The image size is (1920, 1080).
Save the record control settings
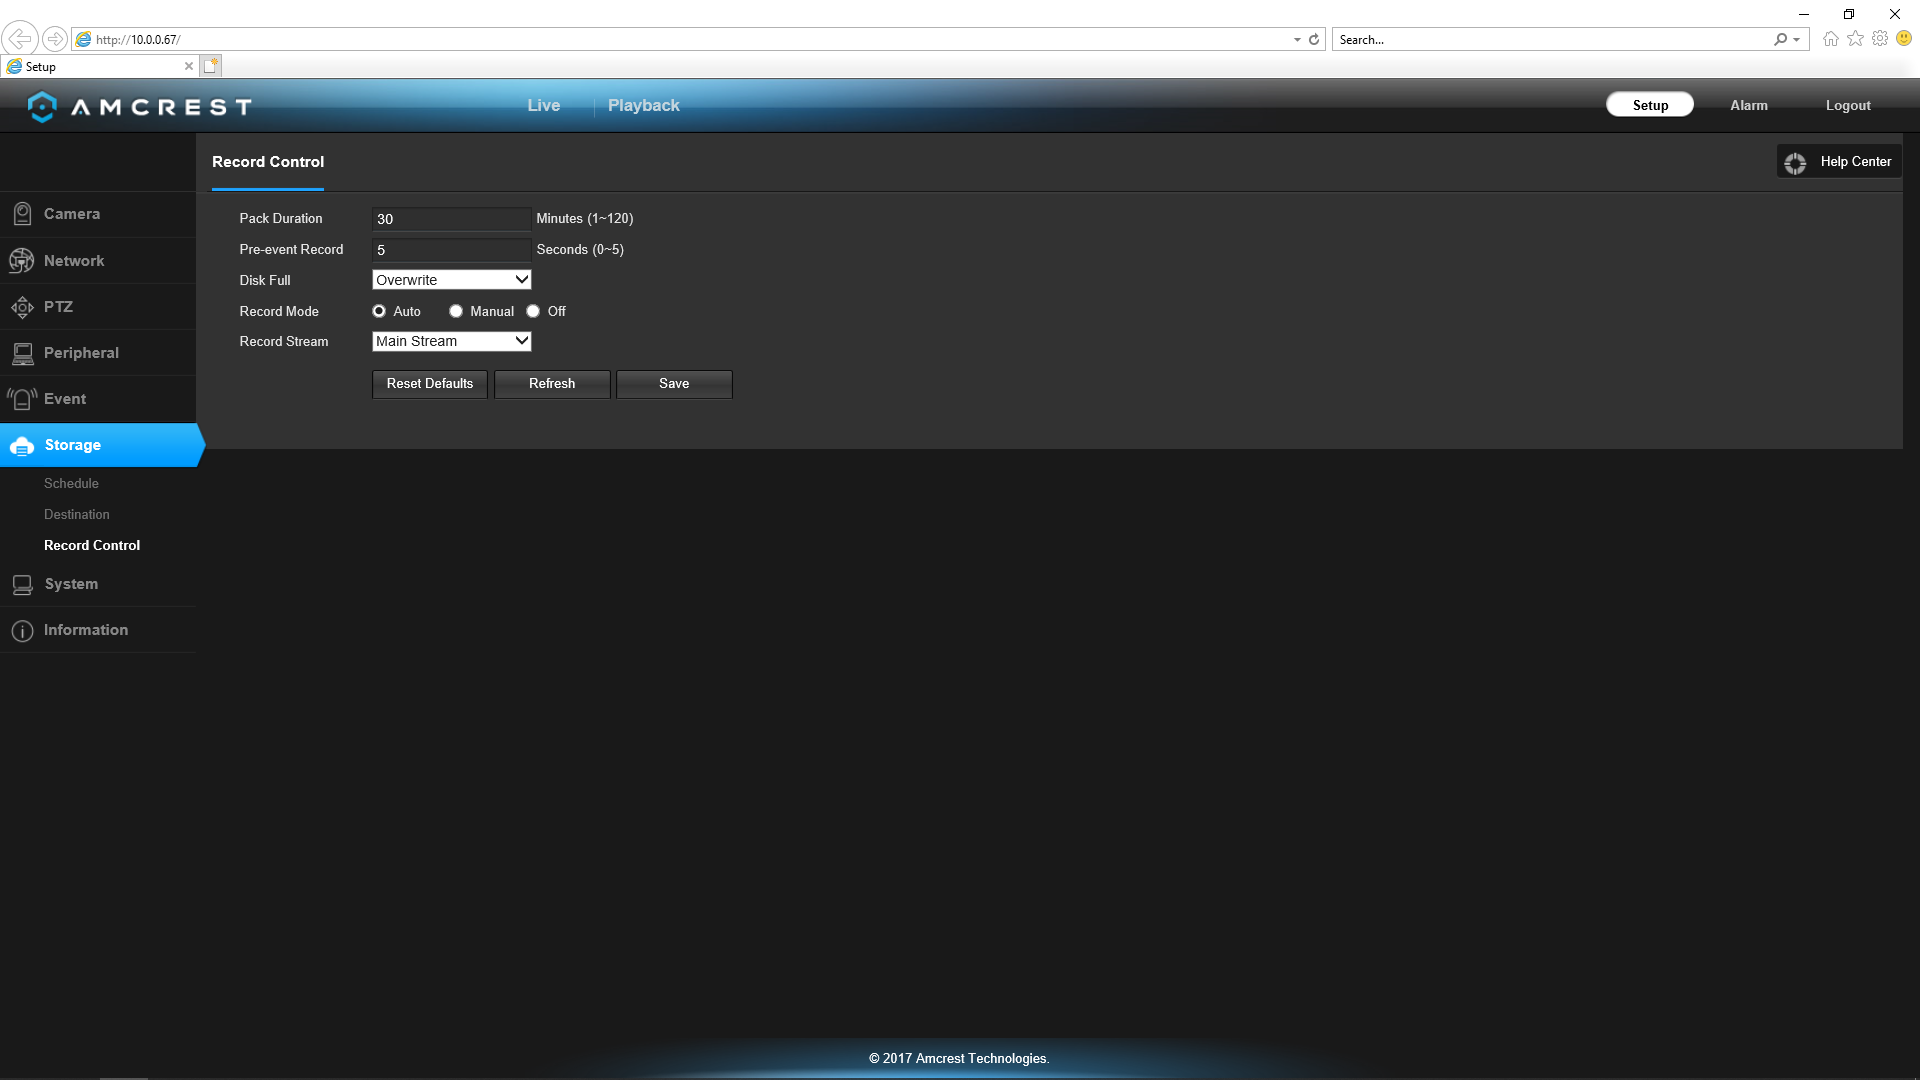[x=674, y=384]
